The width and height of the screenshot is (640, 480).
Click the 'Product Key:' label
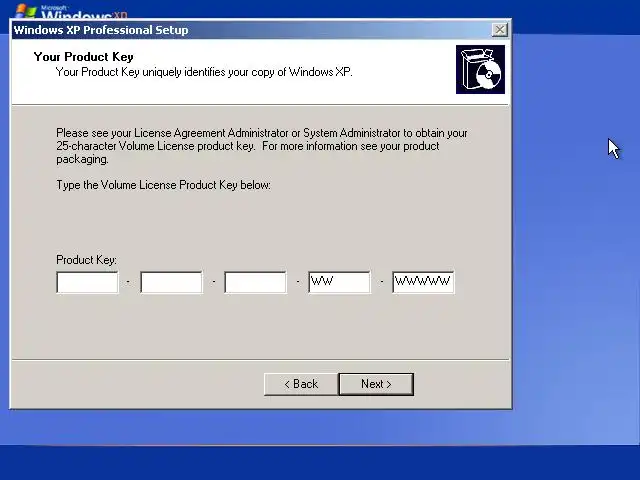pyautogui.click(x=86, y=260)
